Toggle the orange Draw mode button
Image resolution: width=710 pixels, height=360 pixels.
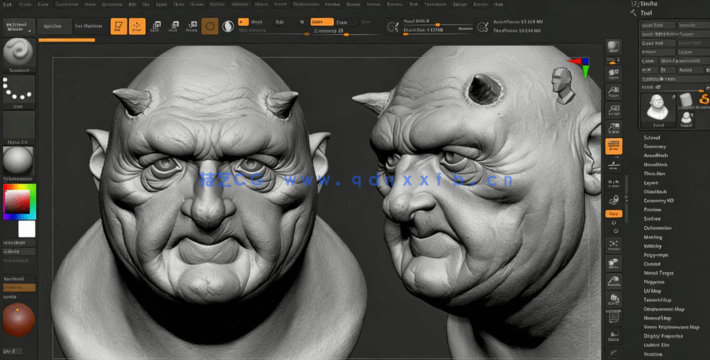(137, 26)
